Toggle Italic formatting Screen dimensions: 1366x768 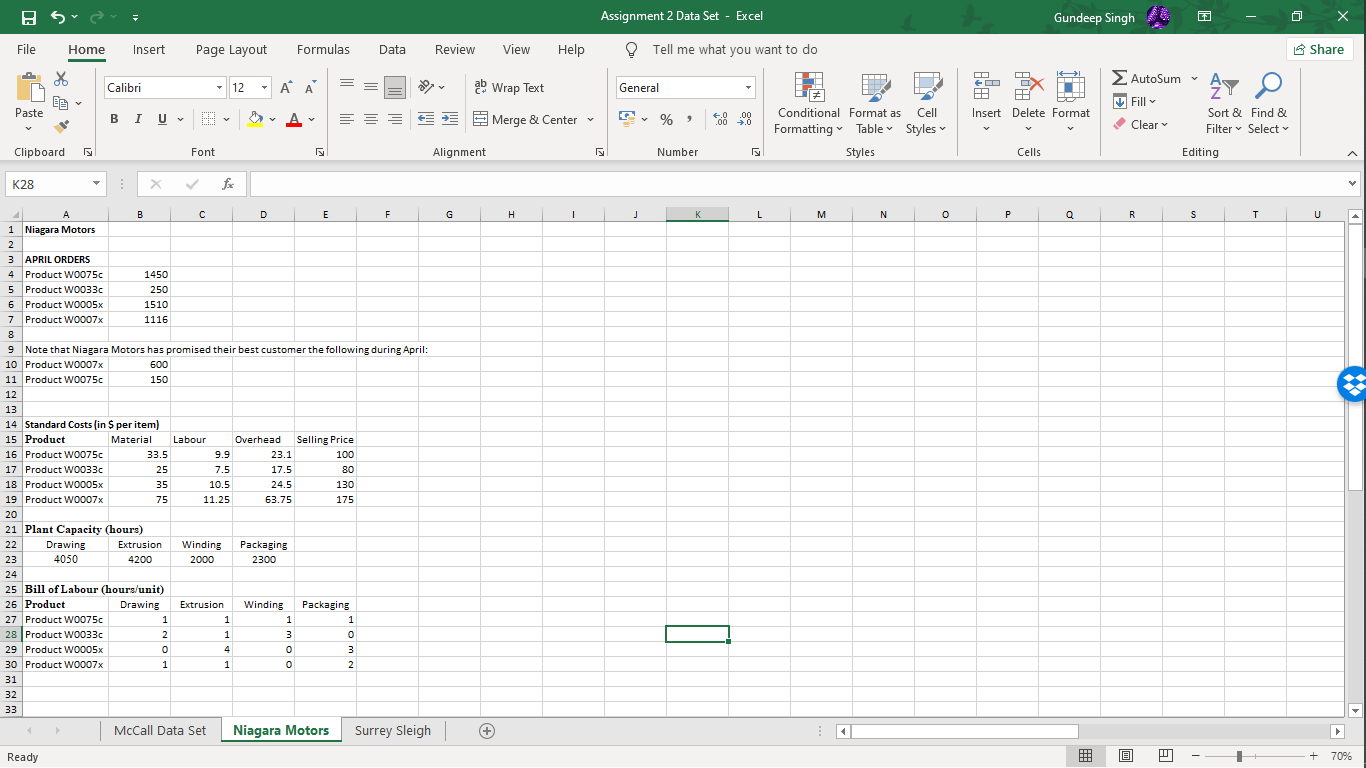(137, 120)
